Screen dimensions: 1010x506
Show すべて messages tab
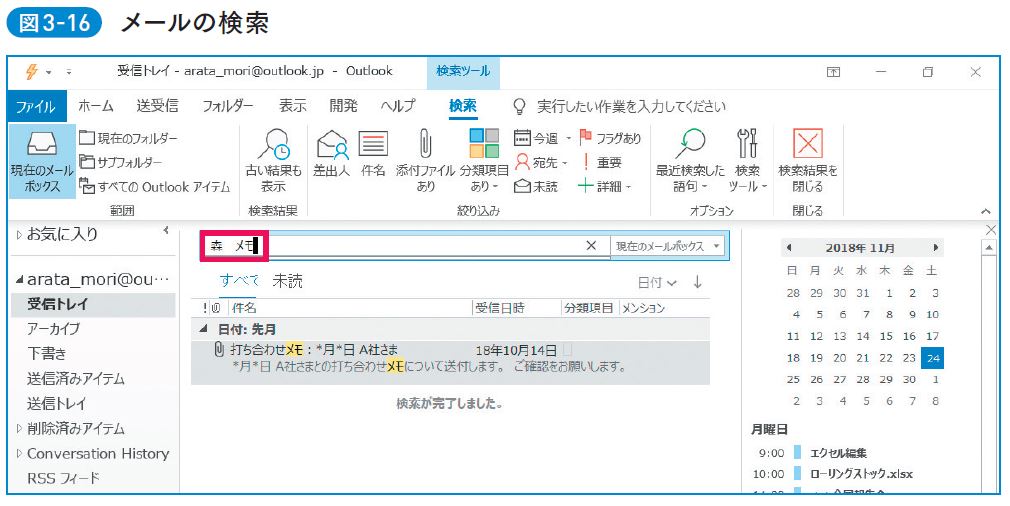tap(239, 281)
